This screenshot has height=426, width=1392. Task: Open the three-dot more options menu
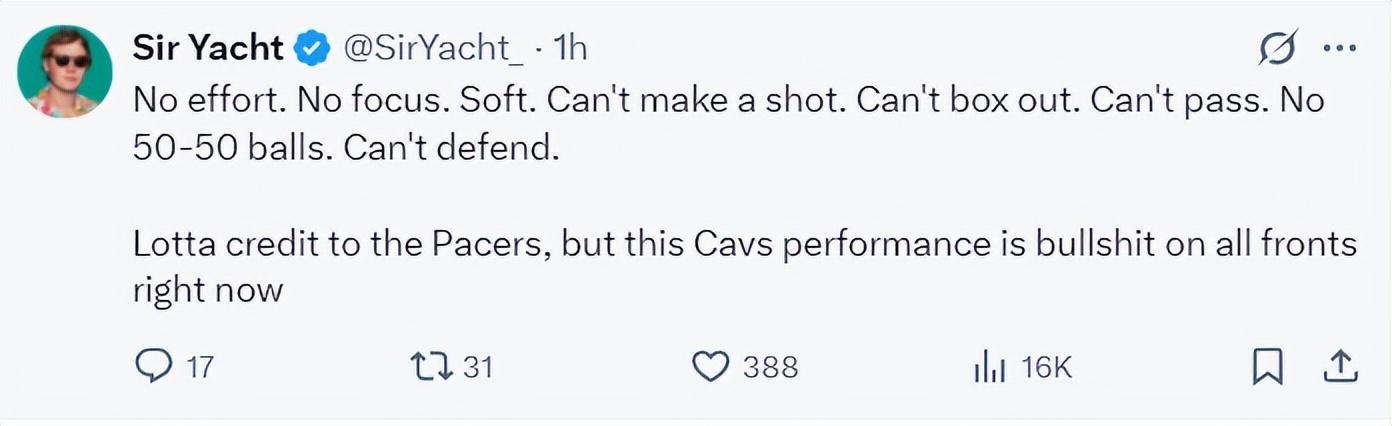pos(1338,49)
